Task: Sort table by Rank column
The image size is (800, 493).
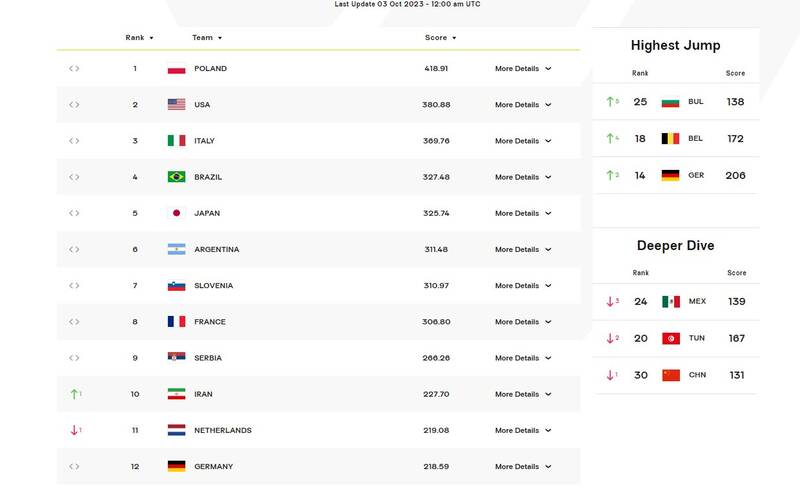Action: (139, 38)
